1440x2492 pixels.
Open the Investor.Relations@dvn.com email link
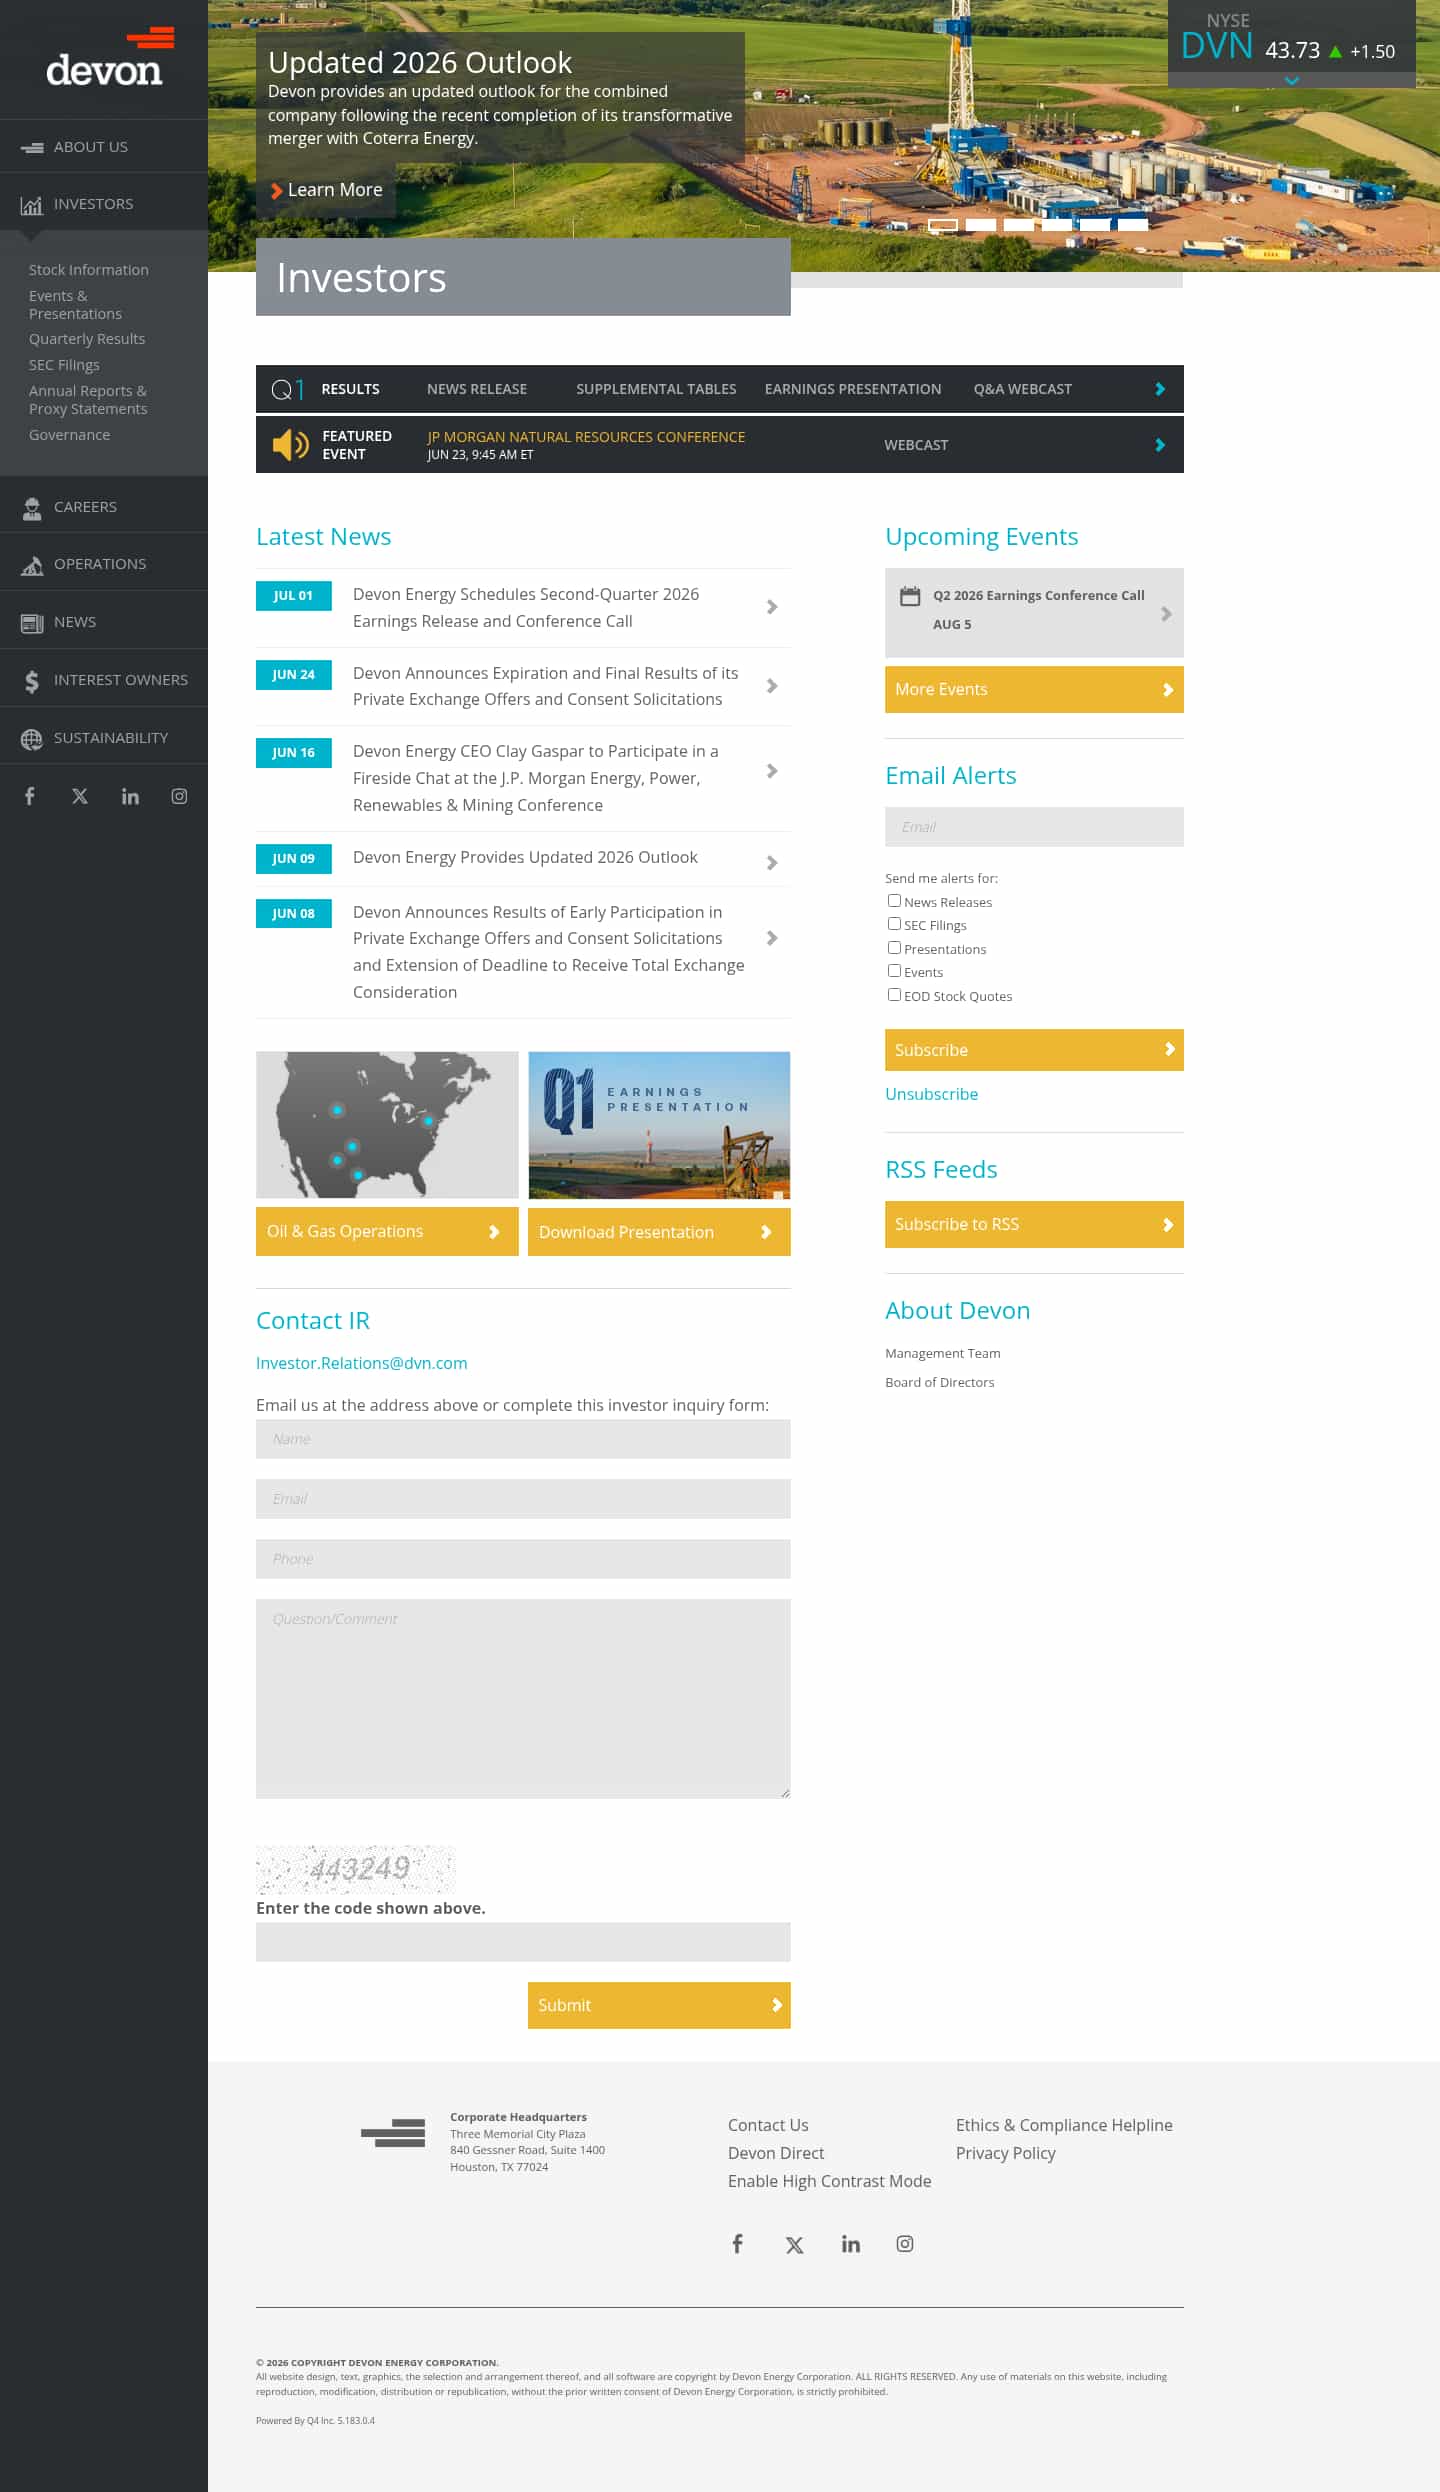pyautogui.click(x=362, y=1363)
